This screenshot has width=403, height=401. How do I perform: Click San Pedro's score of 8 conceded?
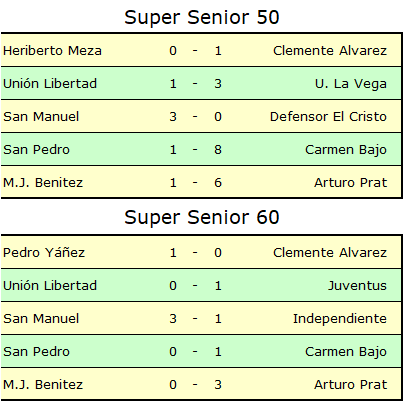click(218, 150)
